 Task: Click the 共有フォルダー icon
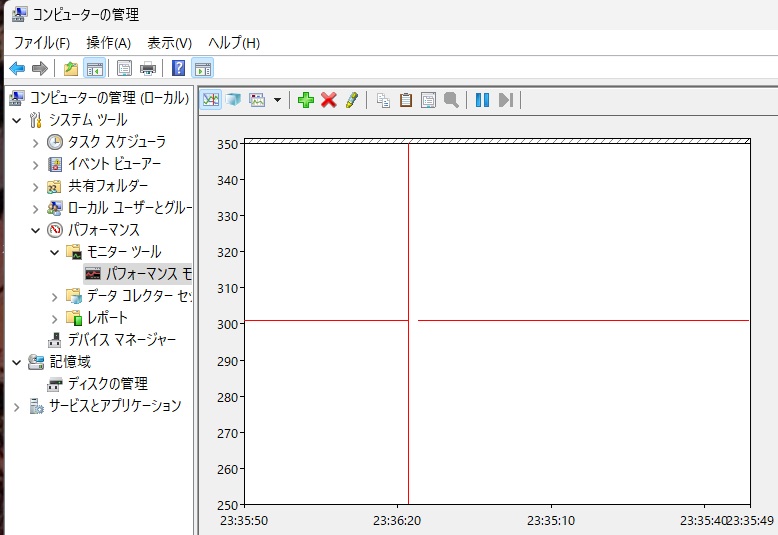coord(55,187)
